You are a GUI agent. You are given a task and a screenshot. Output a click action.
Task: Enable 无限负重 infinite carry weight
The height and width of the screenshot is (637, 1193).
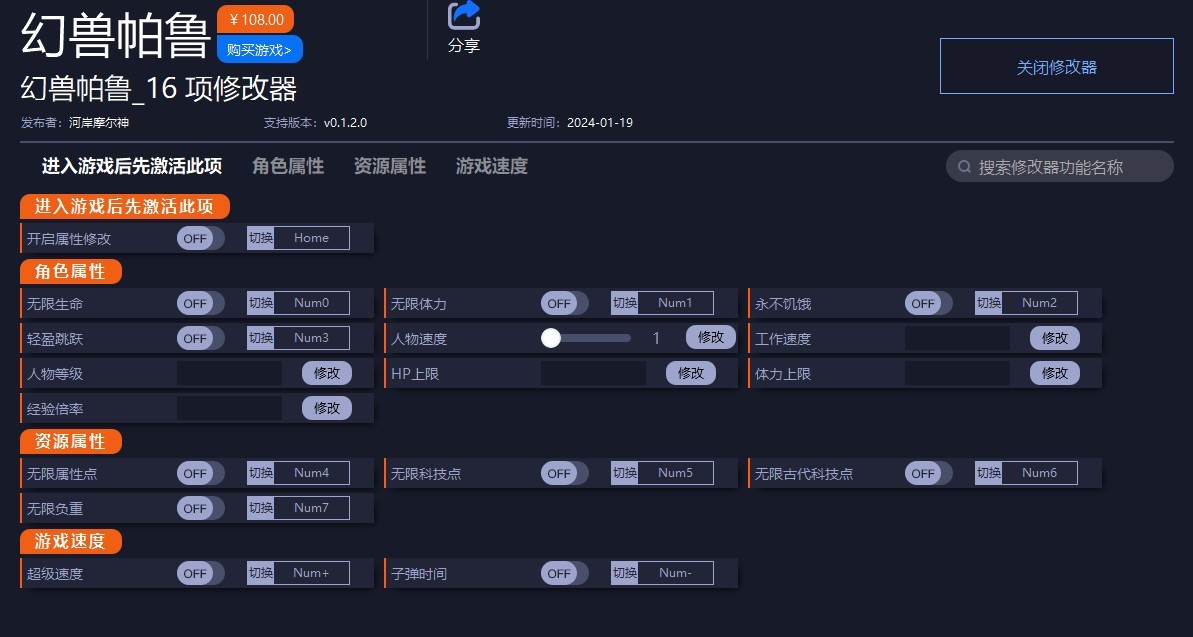[199, 508]
